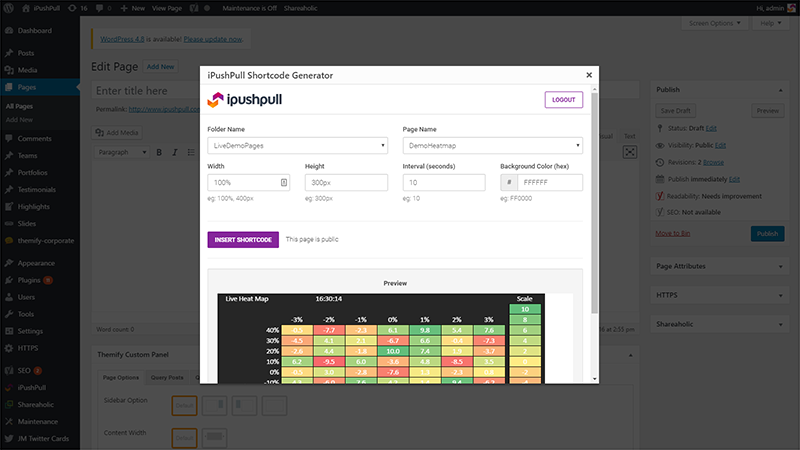Click the Interval seconds input field
This screenshot has width=800, height=450.
click(x=444, y=182)
